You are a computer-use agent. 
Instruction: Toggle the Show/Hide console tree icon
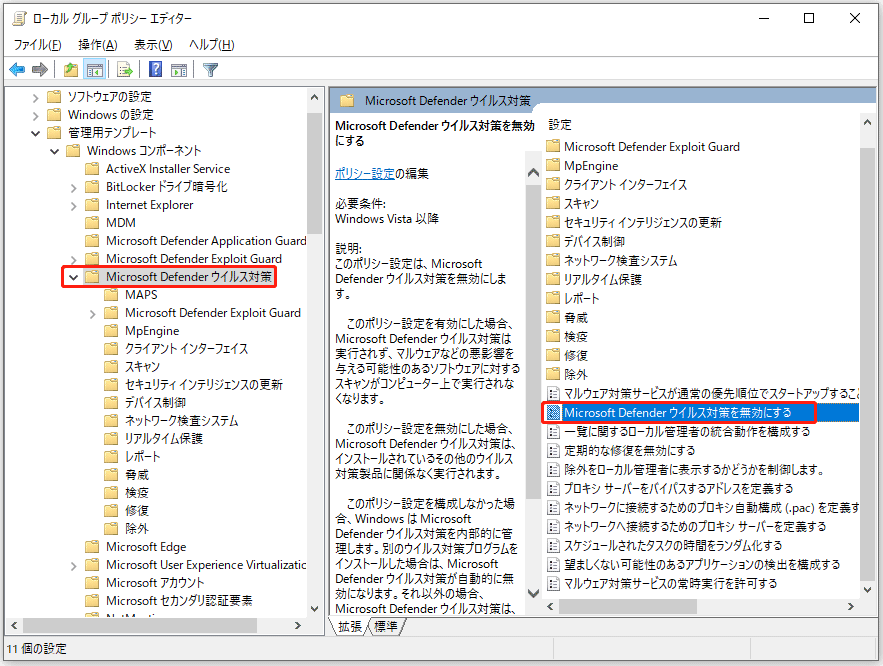coord(95,69)
